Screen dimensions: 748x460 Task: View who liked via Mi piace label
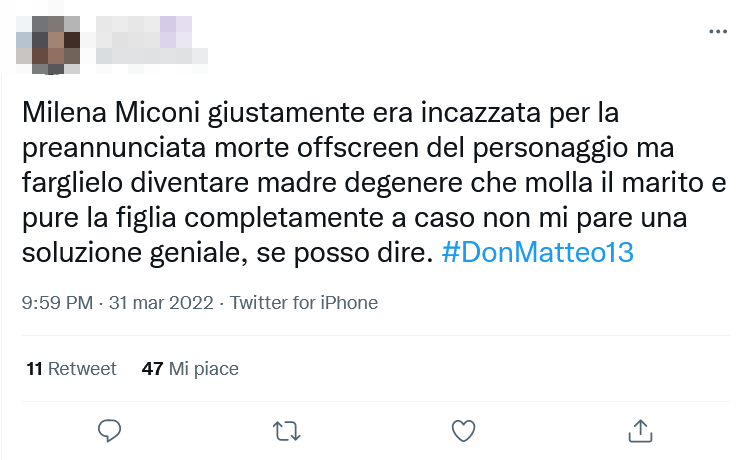[203, 369]
